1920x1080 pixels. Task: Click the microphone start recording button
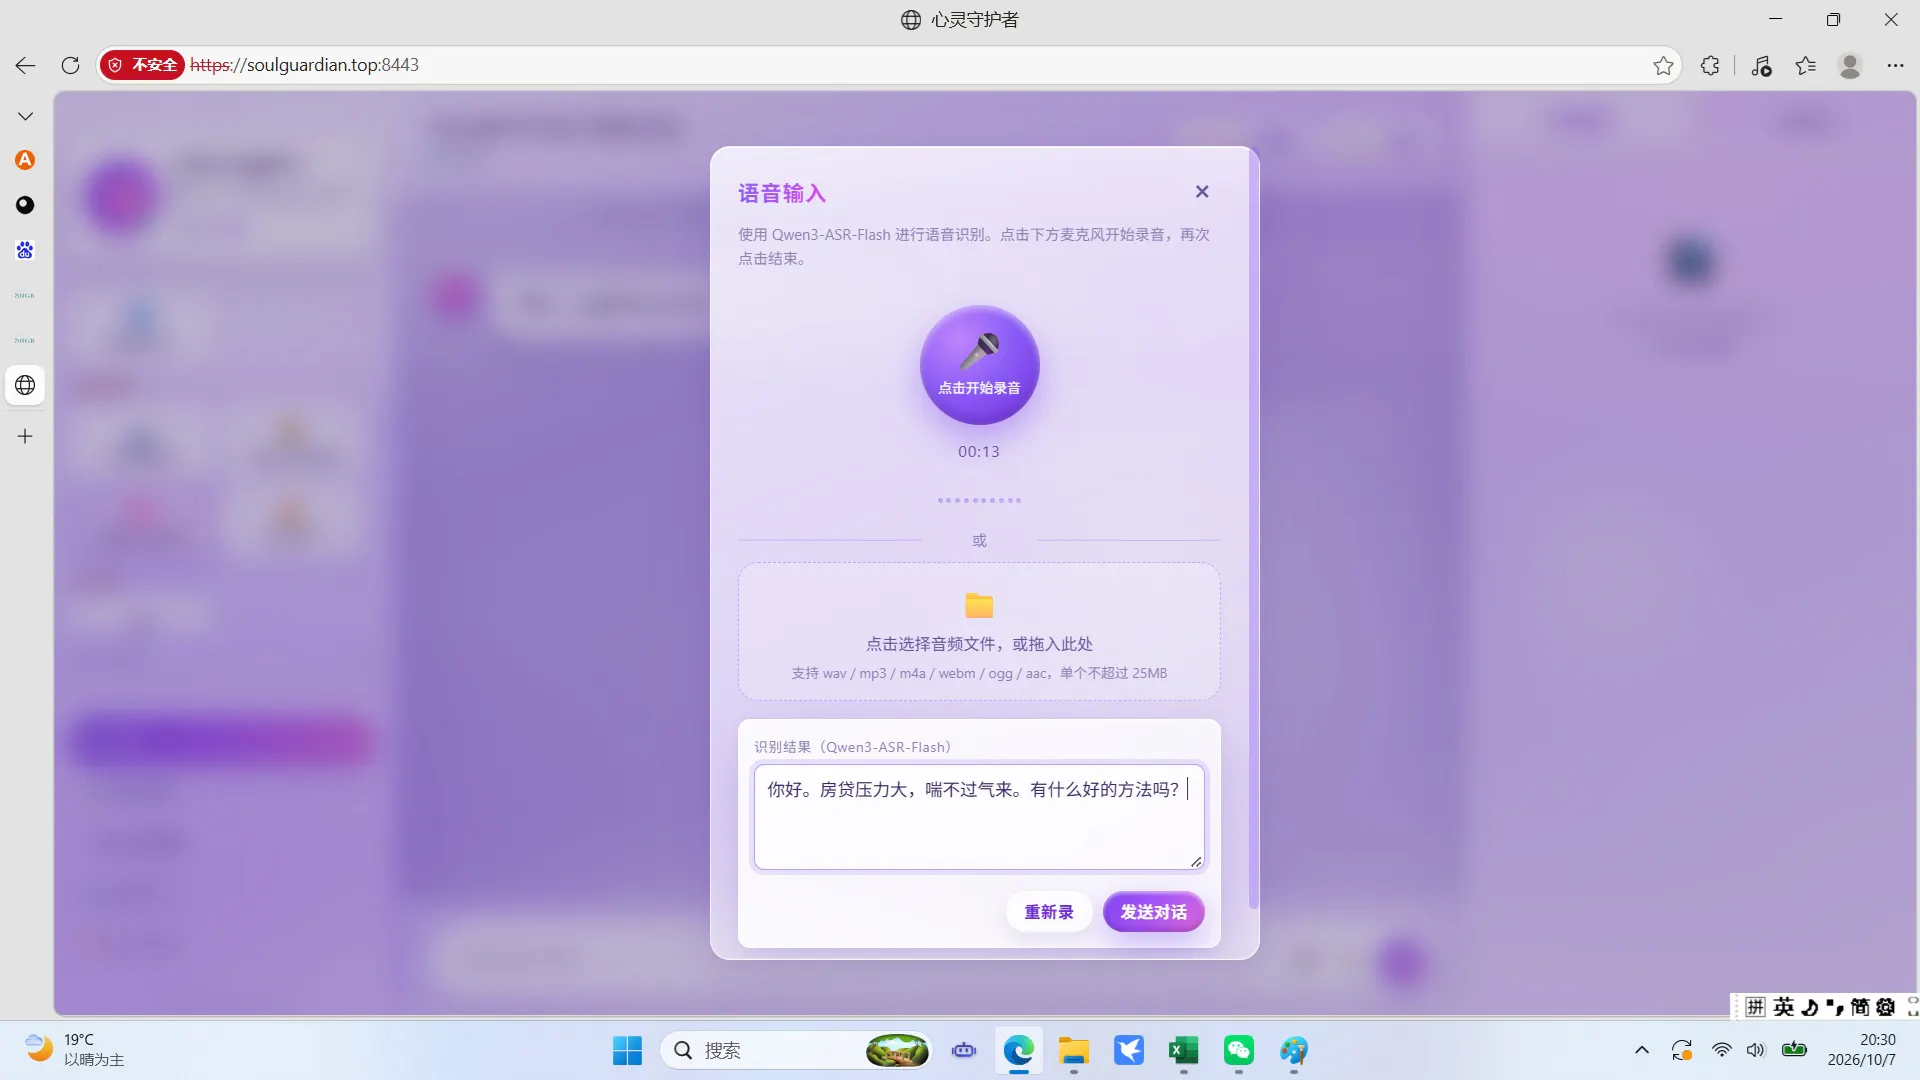tap(979, 365)
